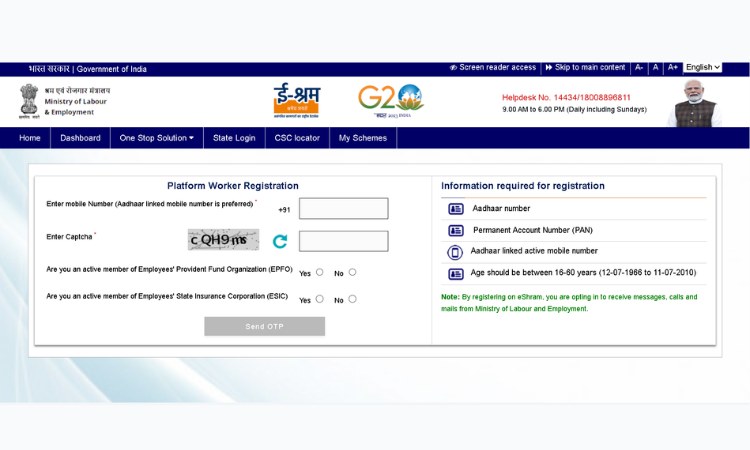This screenshot has height=450, width=750.
Task: Expand the One Stop Solution menu
Action: (156, 138)
